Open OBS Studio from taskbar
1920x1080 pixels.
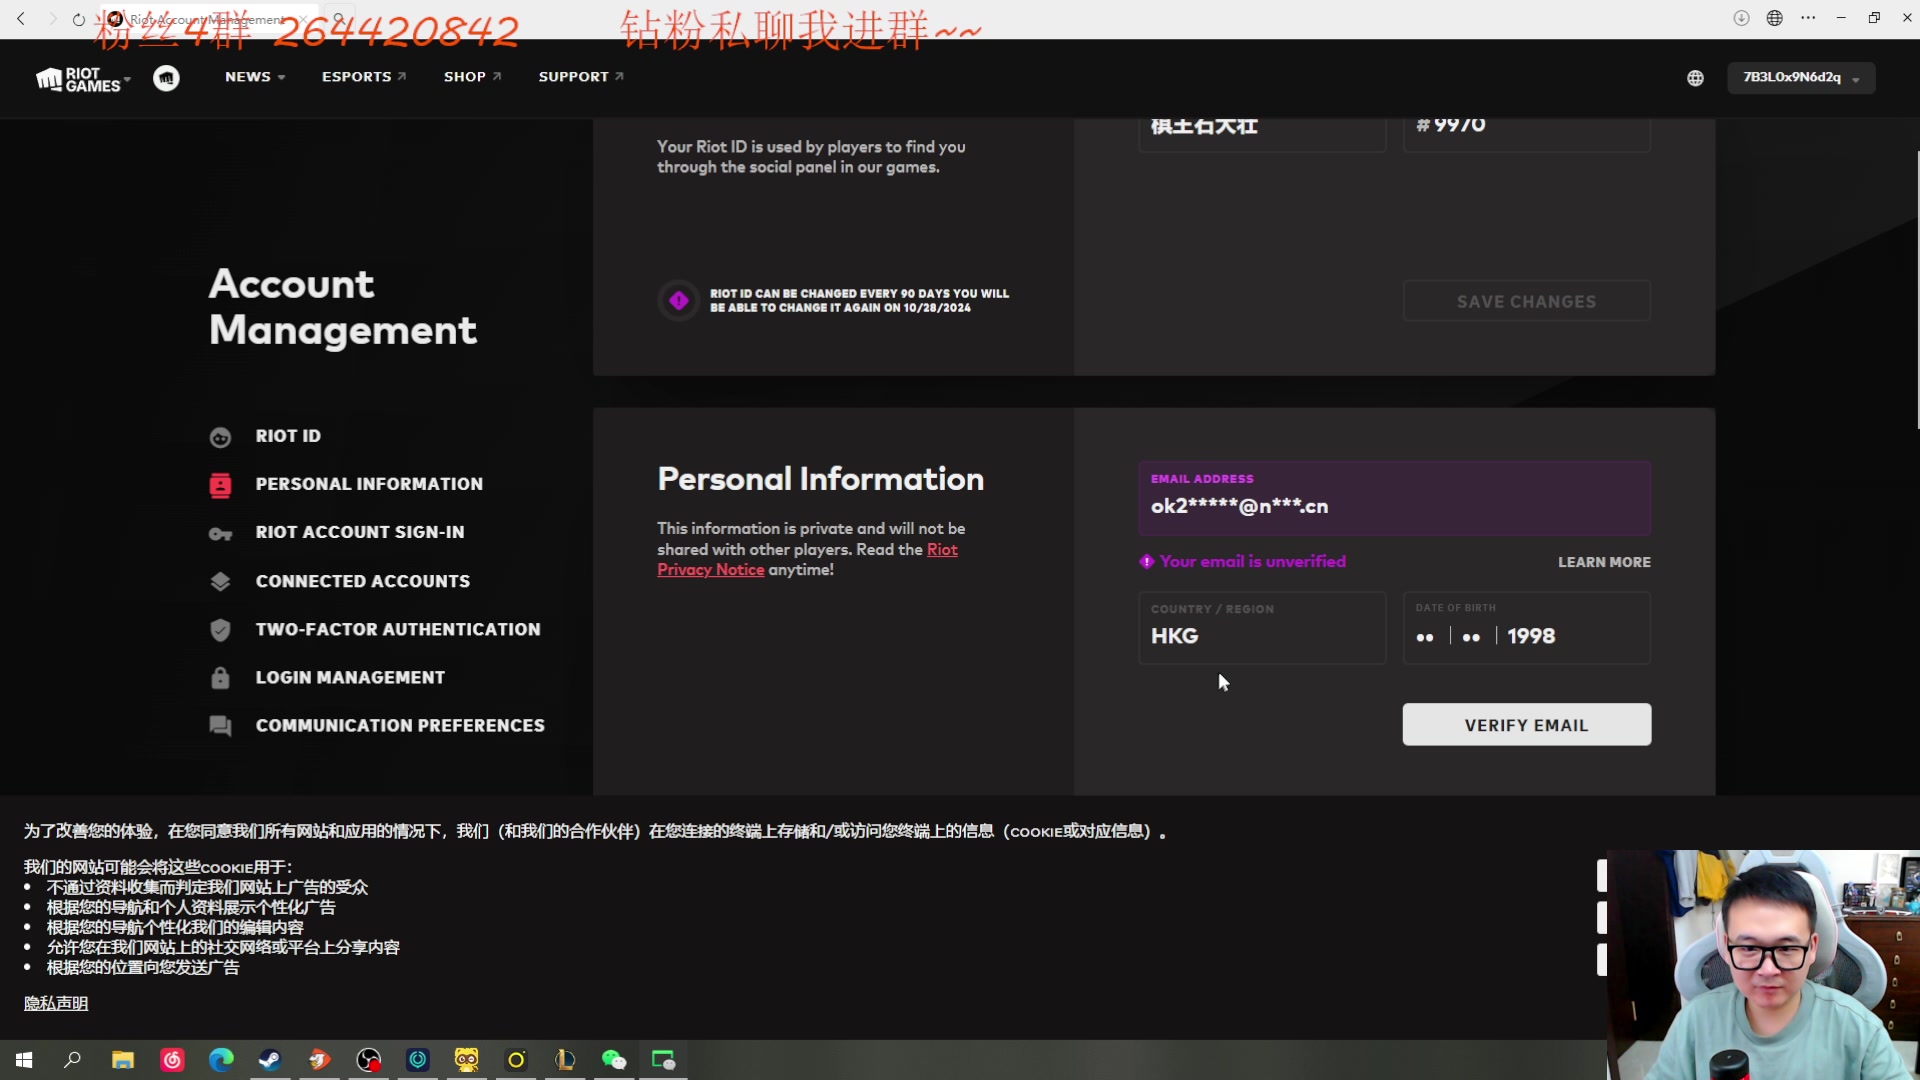[x=369, y=1060]
